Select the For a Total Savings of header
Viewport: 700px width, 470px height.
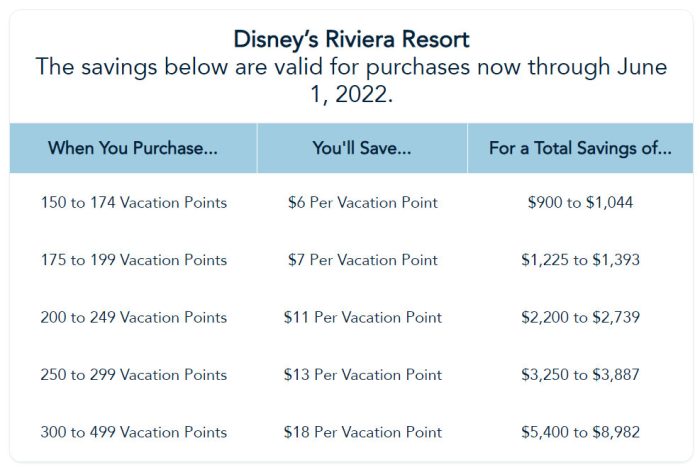click(x=580, y=149)
